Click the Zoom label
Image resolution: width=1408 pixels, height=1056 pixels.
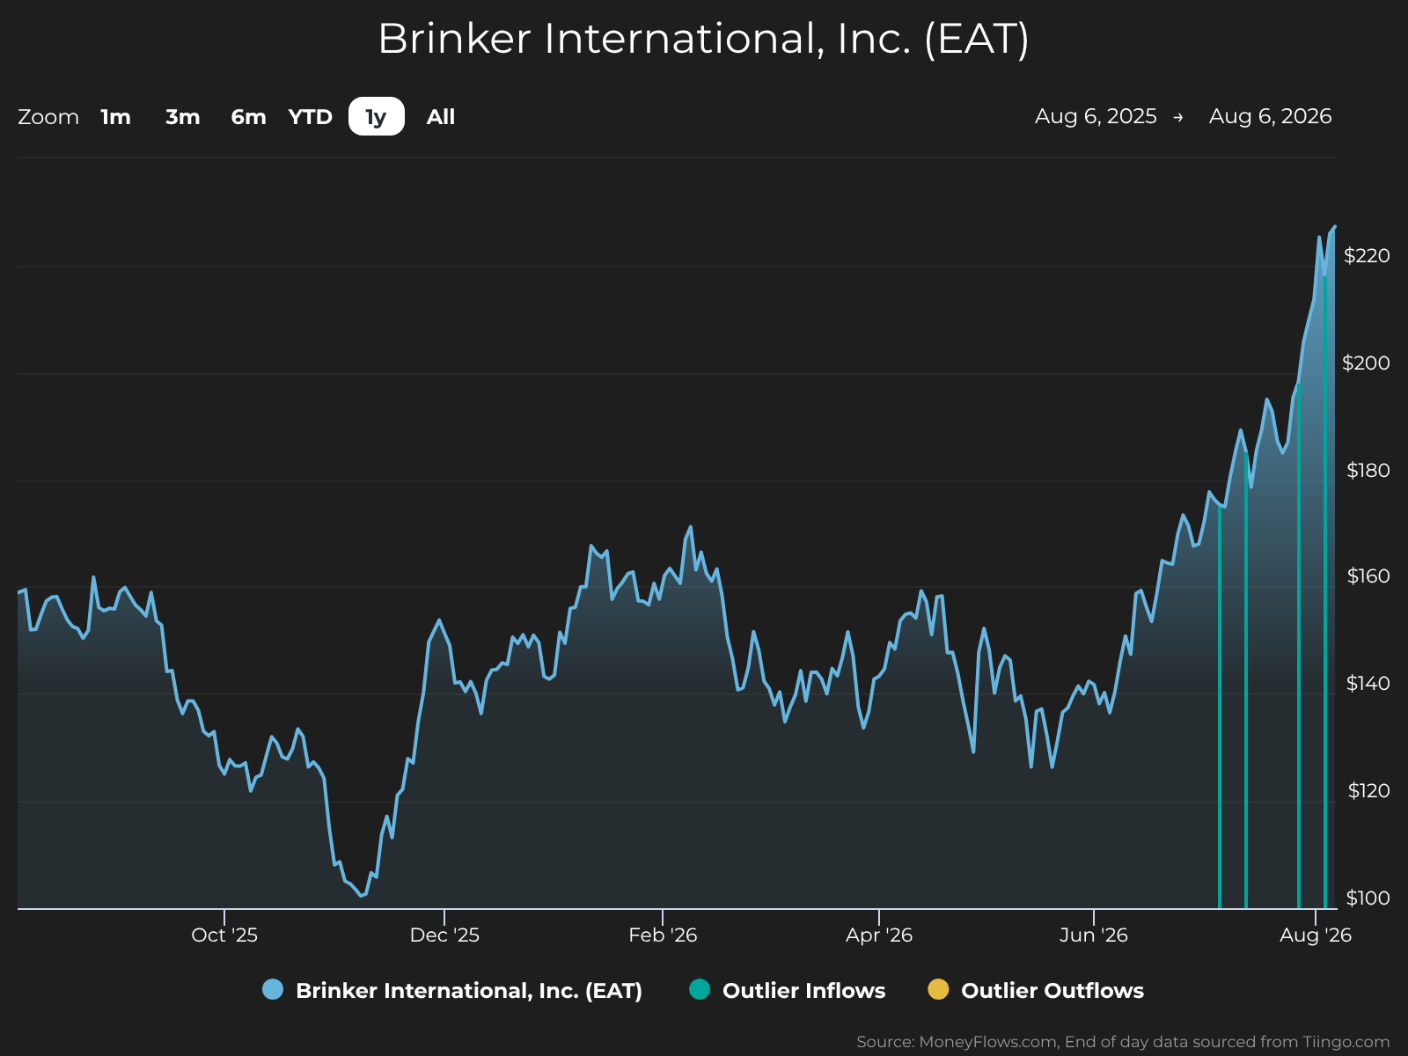(48, 117)
